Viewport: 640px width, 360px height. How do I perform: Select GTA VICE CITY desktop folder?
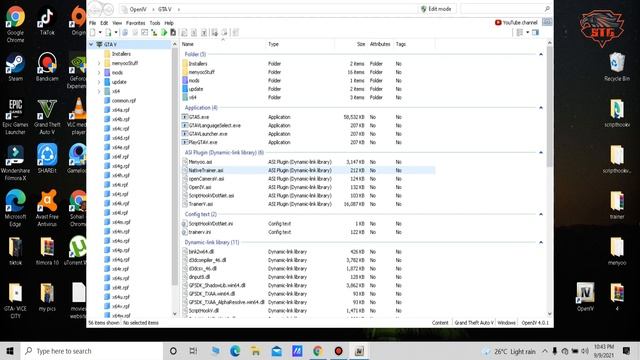point(15,301)
